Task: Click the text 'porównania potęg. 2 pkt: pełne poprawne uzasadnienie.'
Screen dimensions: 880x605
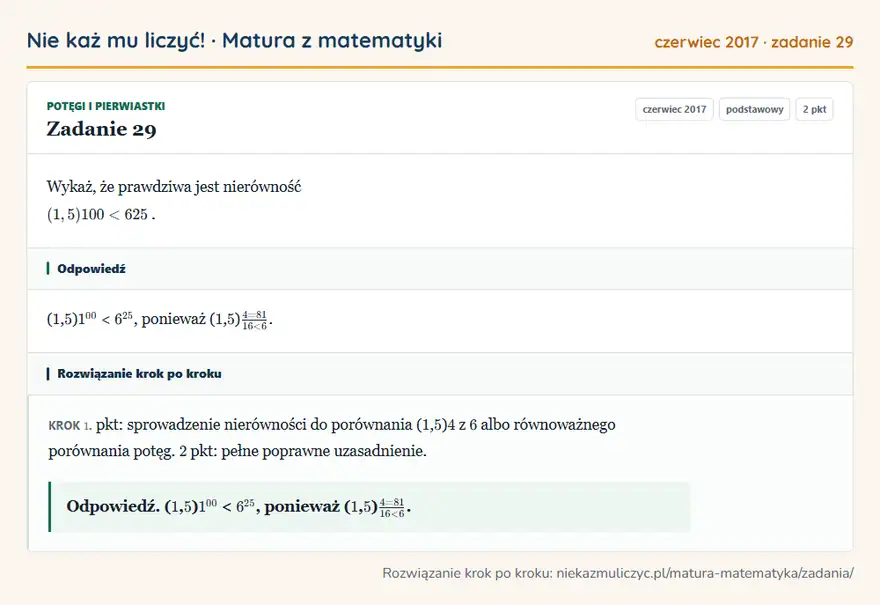Action: (237, 451)
